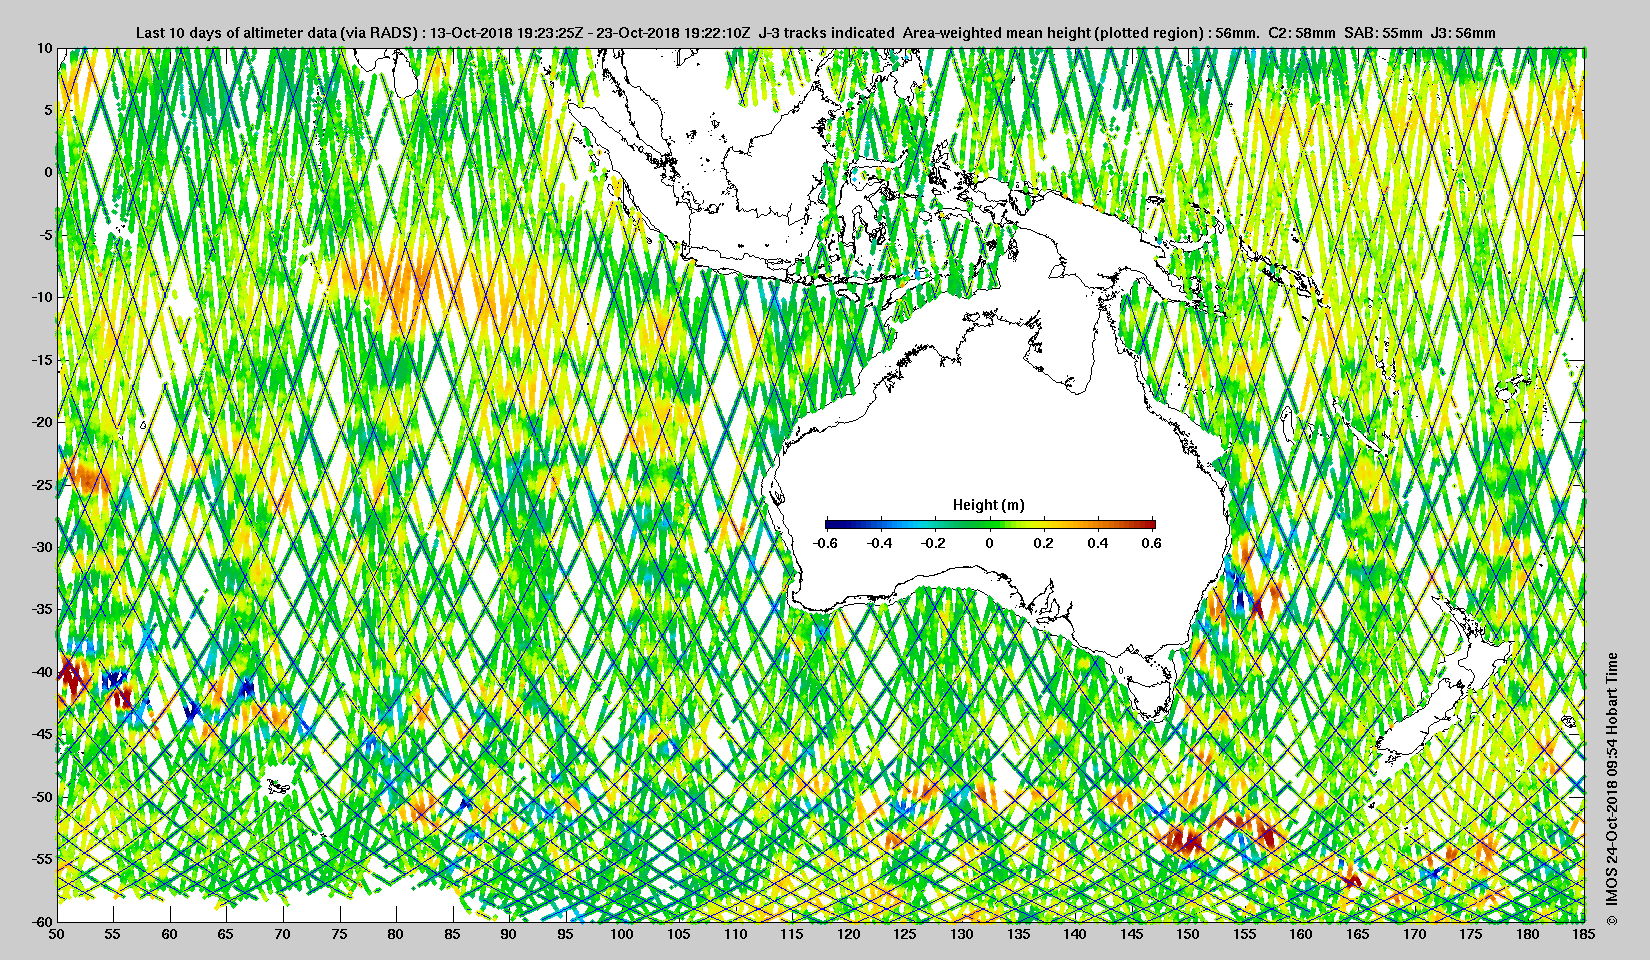Click latitude label -45 on left axis
1650x960 pixels.
(x=41, y=734)
